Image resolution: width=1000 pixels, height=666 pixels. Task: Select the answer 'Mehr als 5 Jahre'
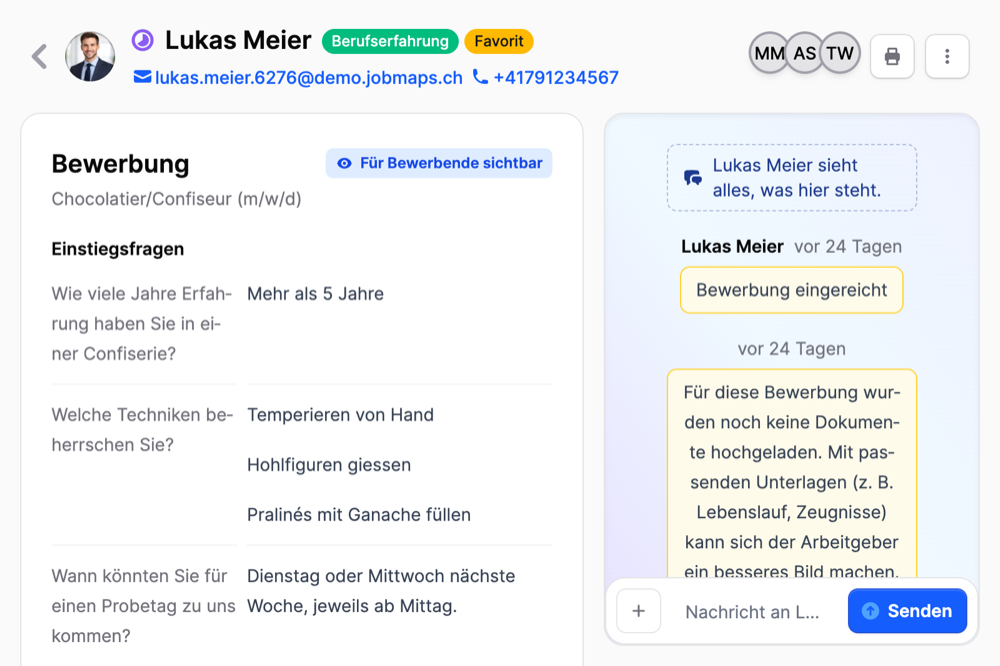click(x=316, y=294)
